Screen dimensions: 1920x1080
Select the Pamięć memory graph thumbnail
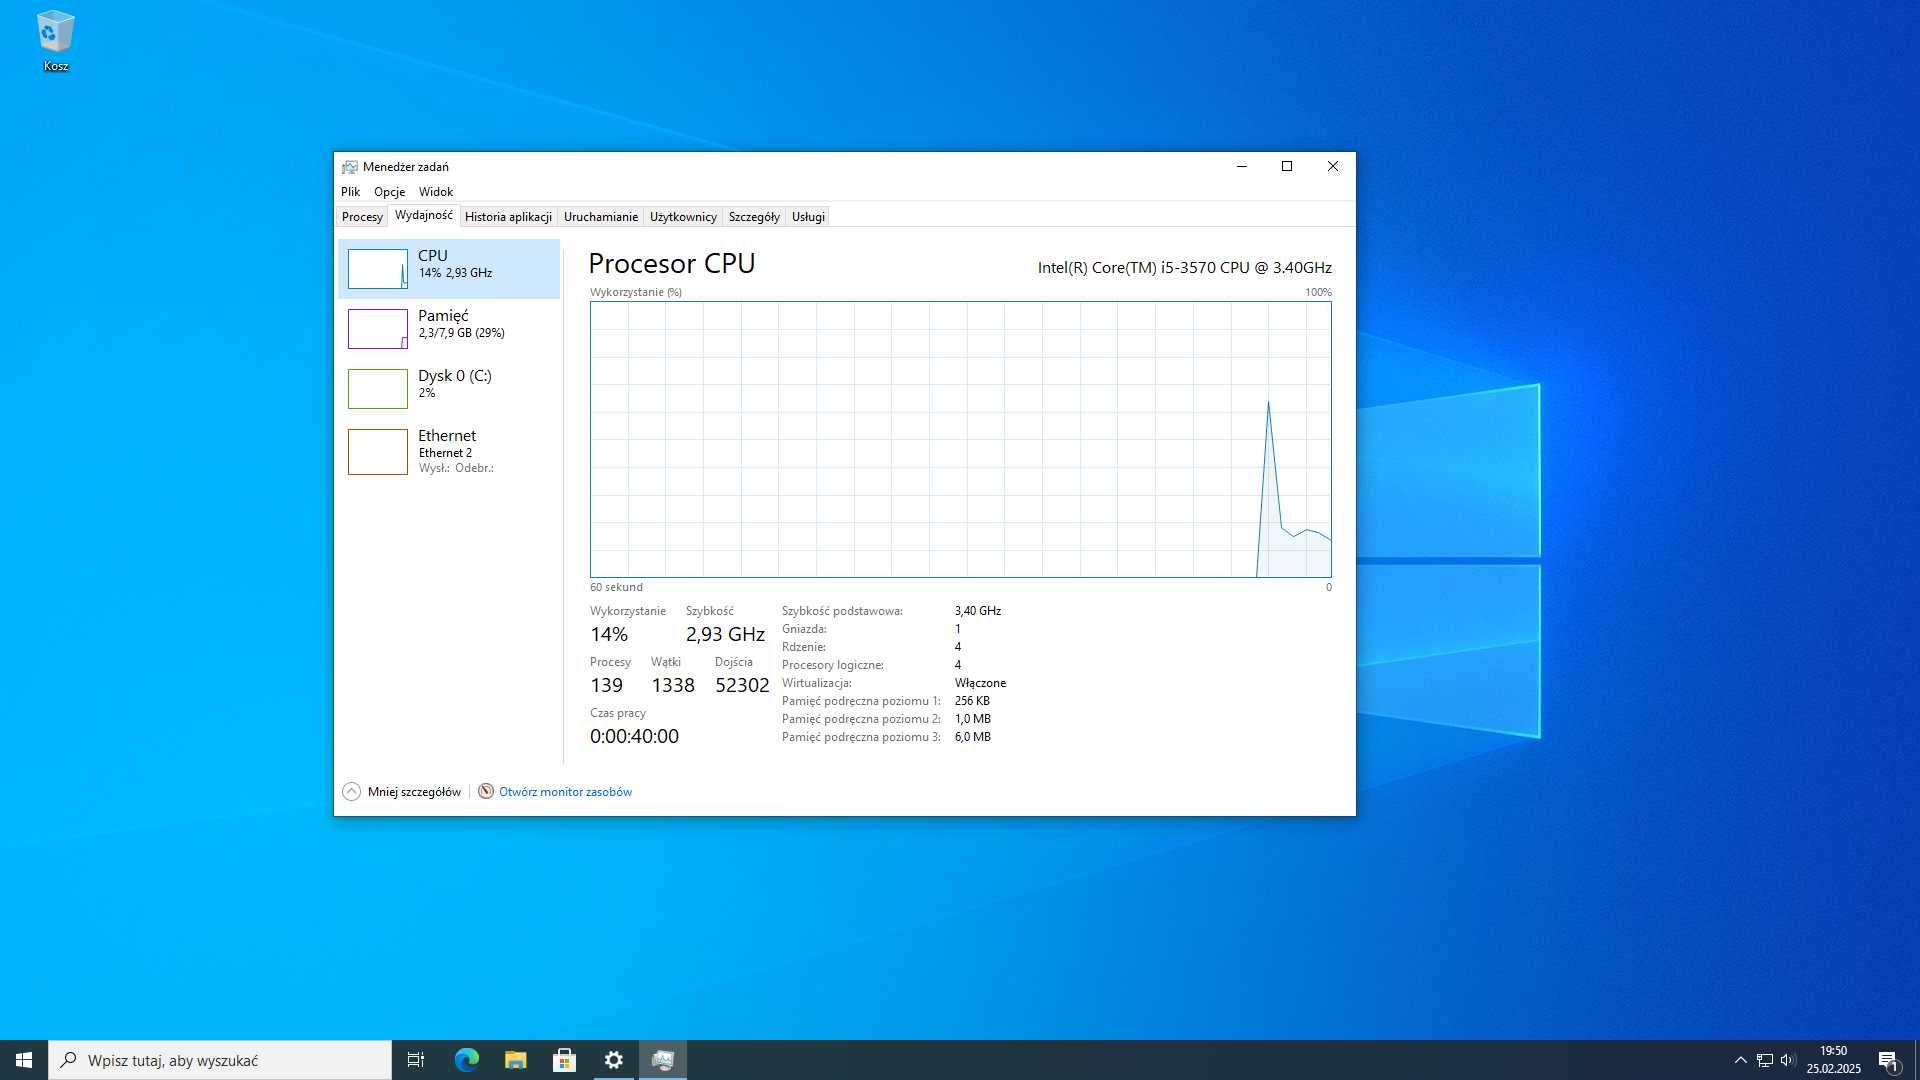click(377, 329)
